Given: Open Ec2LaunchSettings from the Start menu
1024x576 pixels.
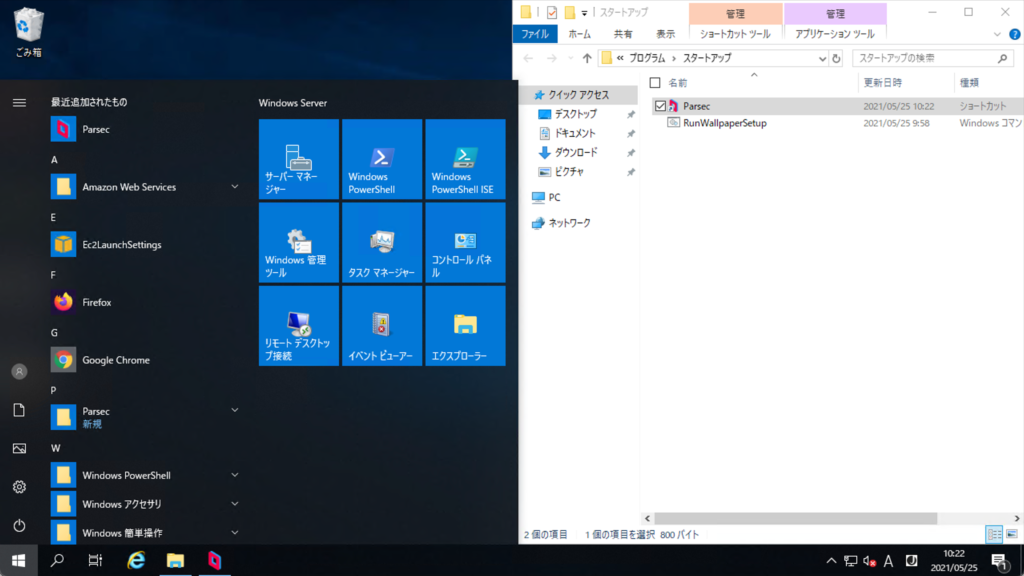Looking at the screenshot, I should pos(146,245).
